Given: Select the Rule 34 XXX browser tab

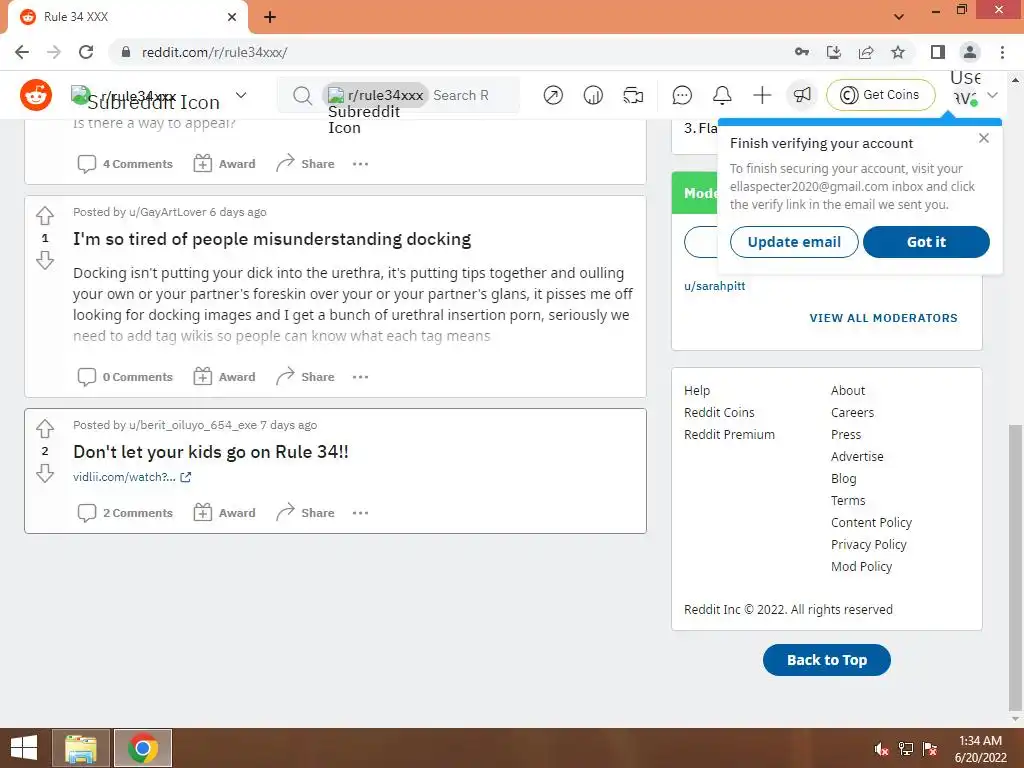Looking at the screenshot, I should coord(127,17).
